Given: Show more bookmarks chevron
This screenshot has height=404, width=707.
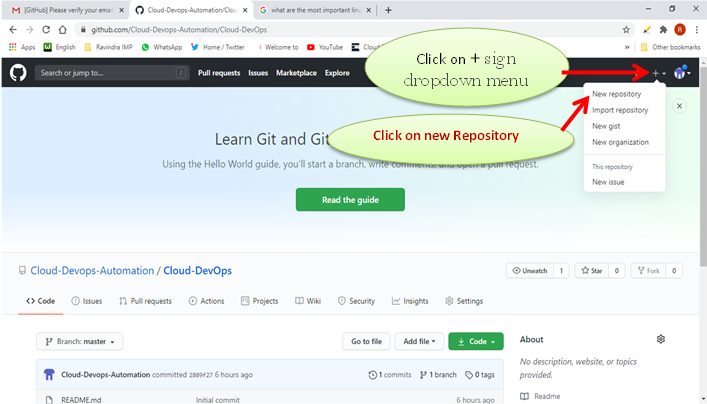Looking at the screenshot, I should point(627,47).
